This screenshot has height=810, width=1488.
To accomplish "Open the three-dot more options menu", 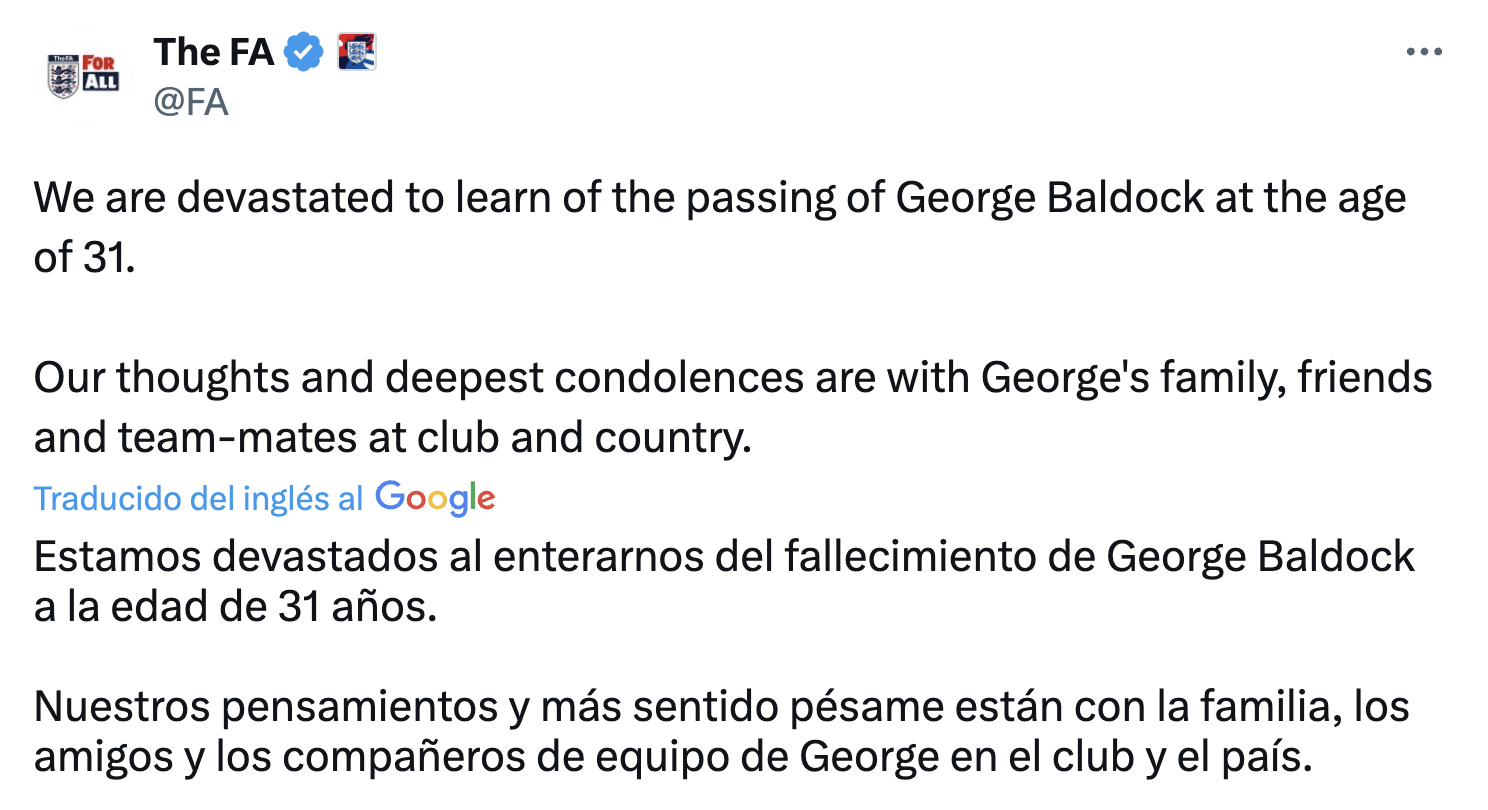I will [x=1423, y=53].
